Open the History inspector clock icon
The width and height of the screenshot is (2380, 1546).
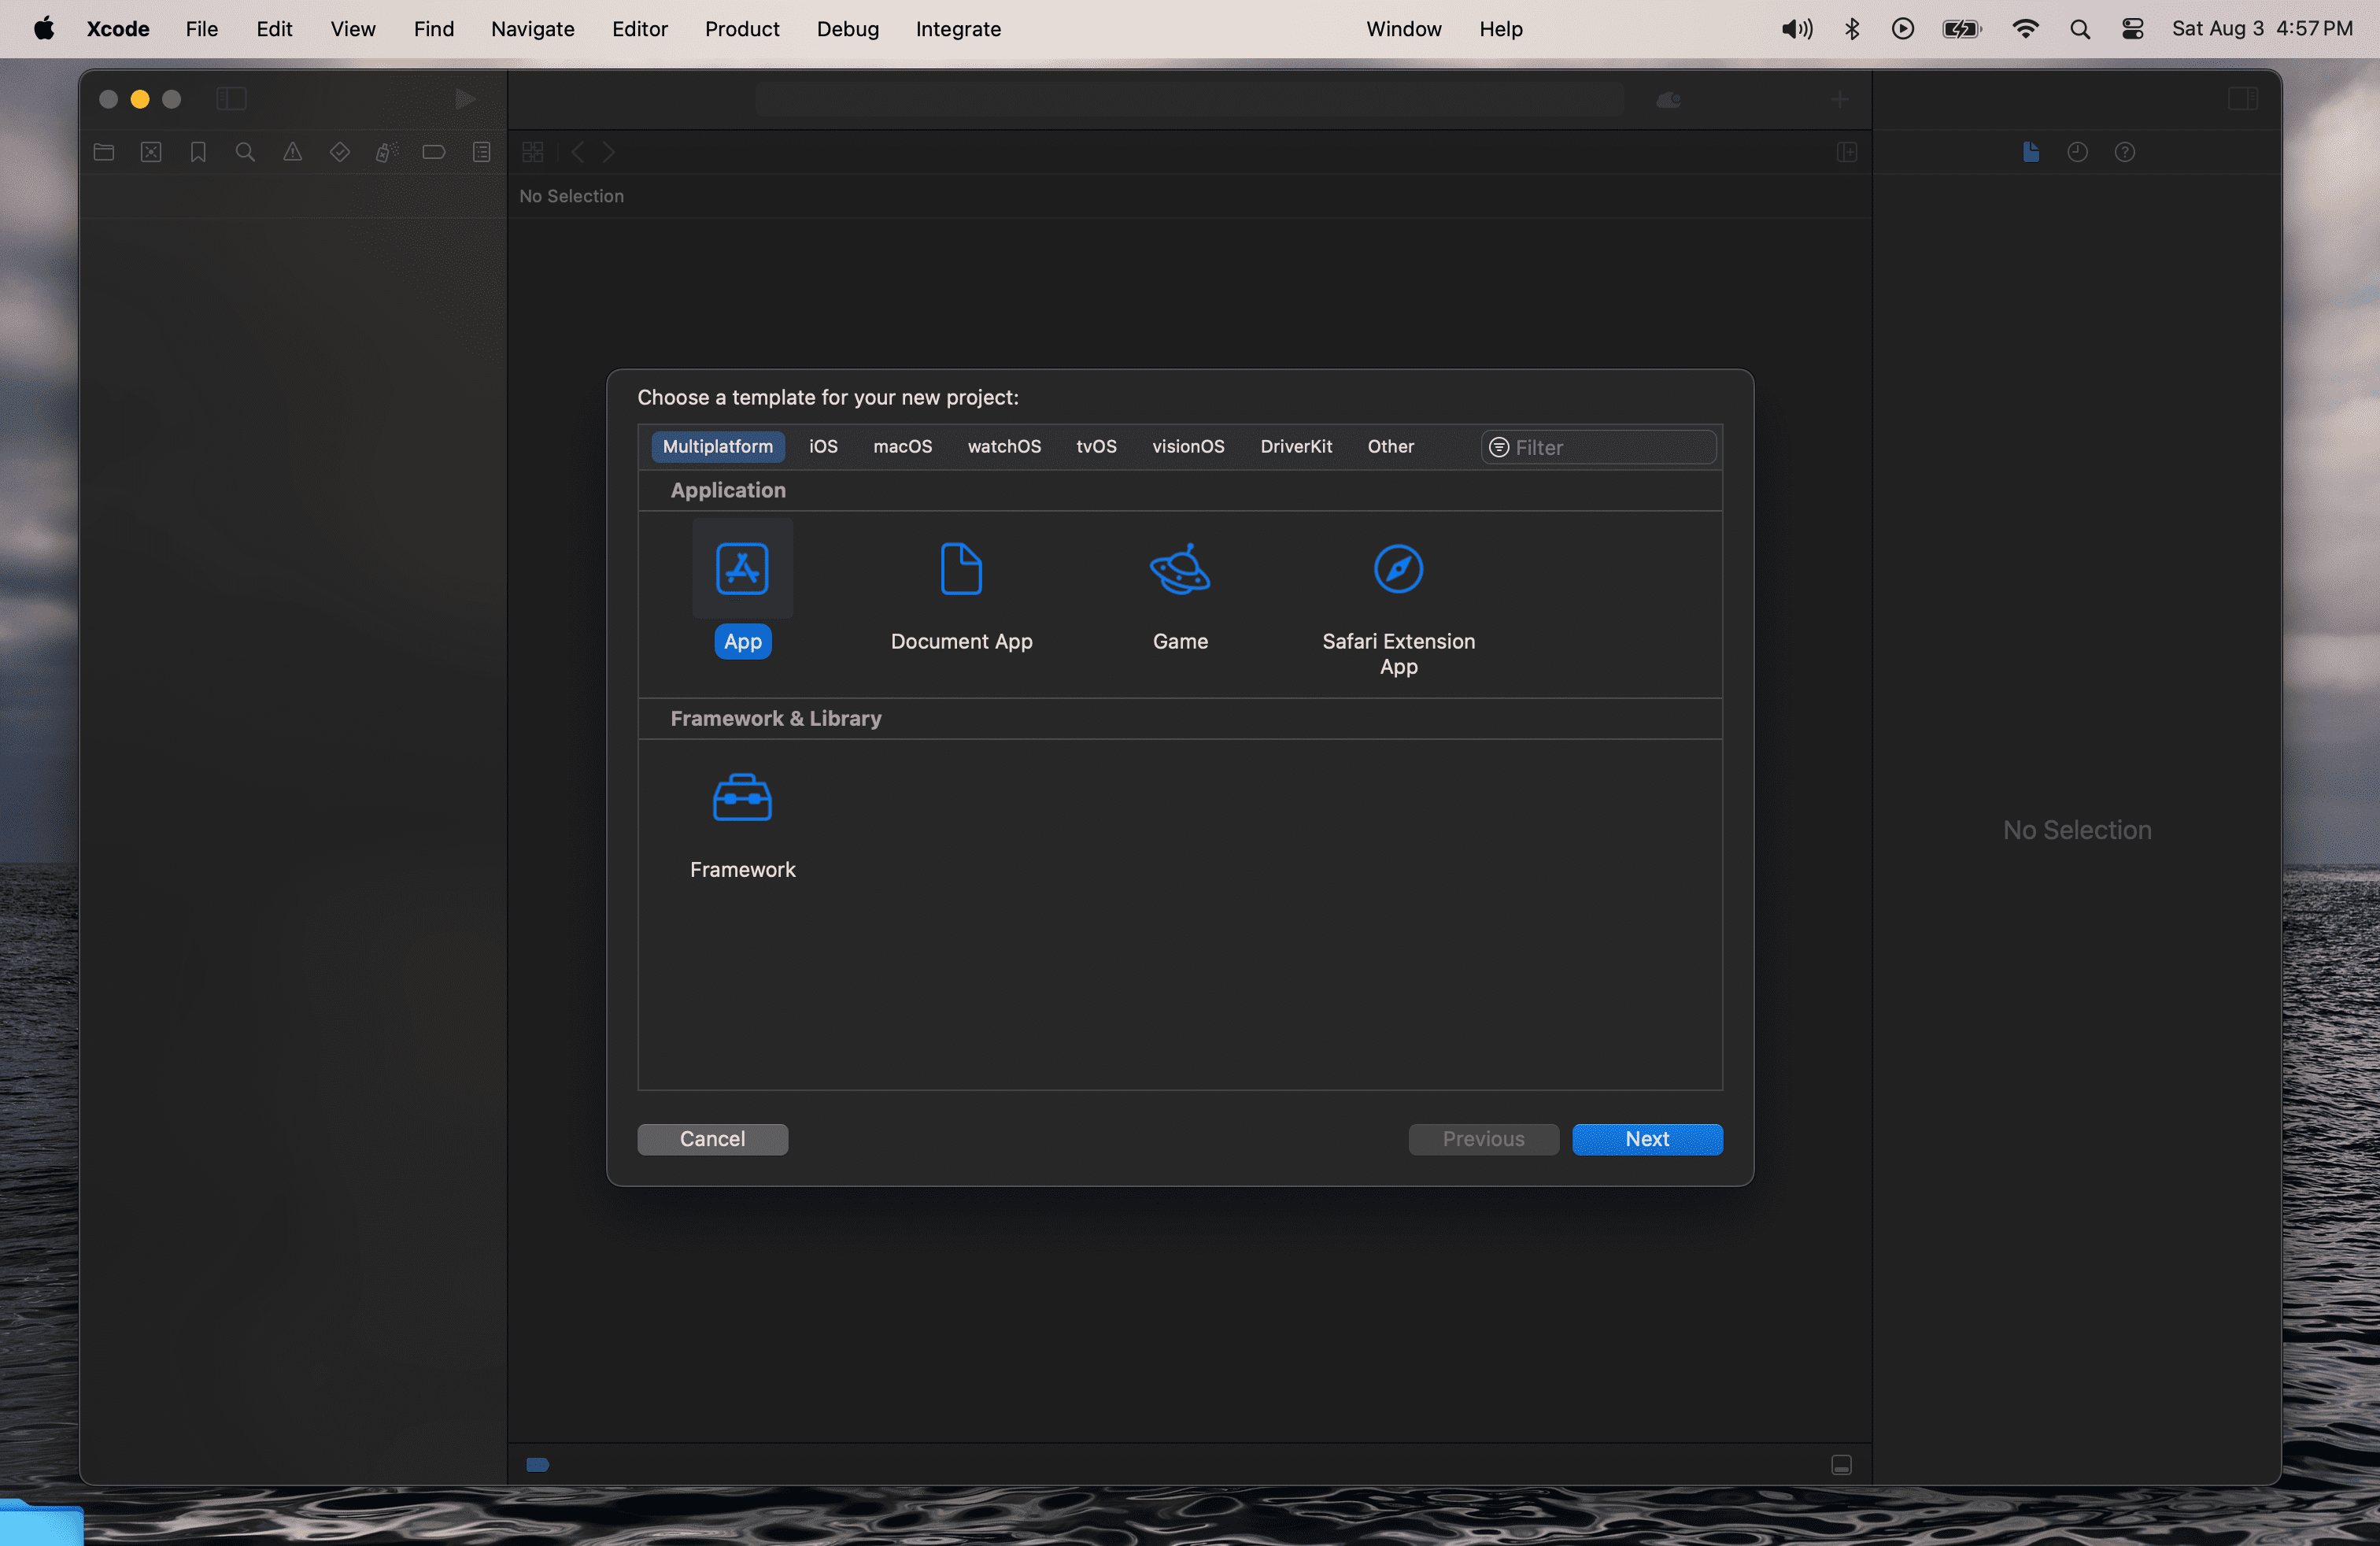(2078, 152)
